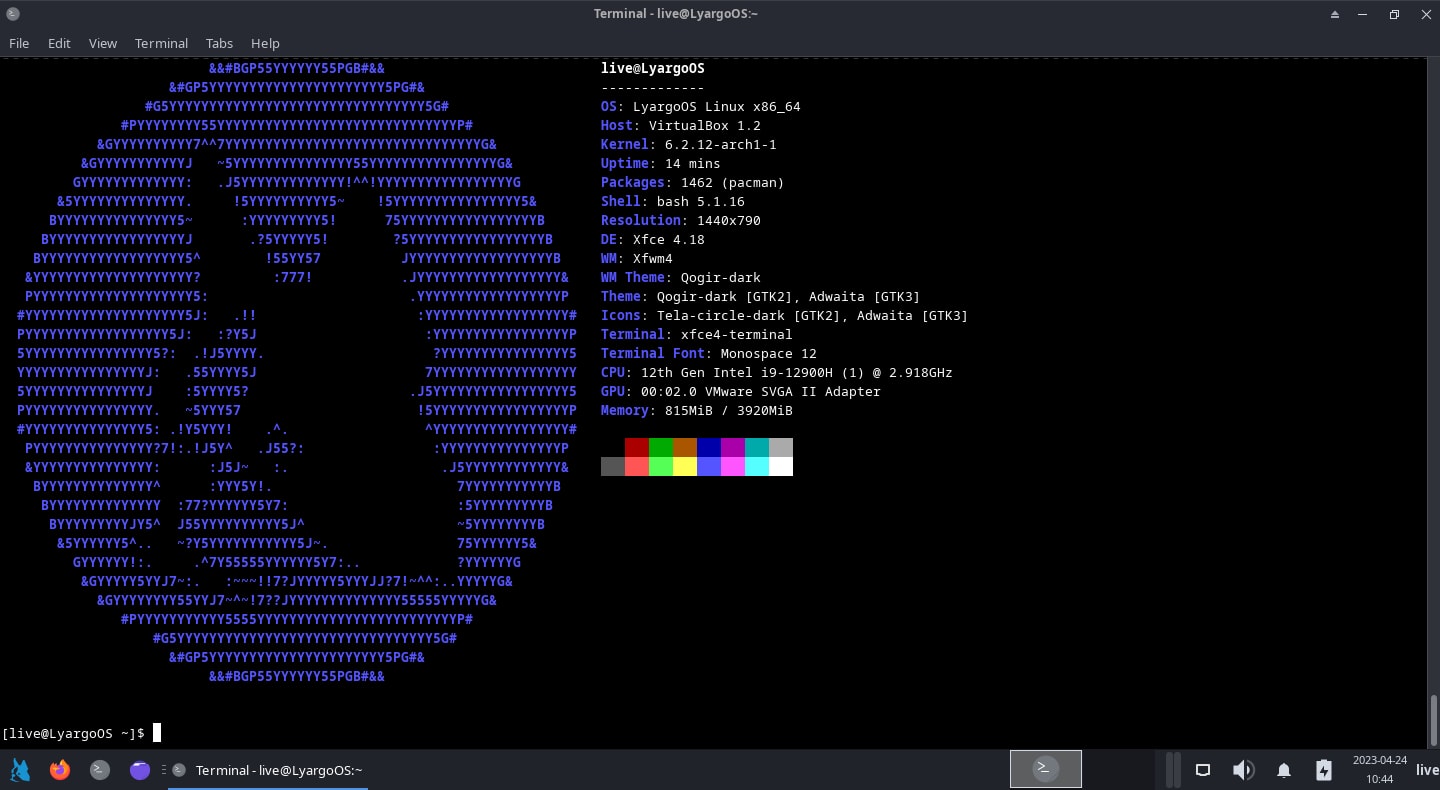Click the Packages line '1462 (pacman)'
This screenshot has height=790, width=1440.
(693, 182)
